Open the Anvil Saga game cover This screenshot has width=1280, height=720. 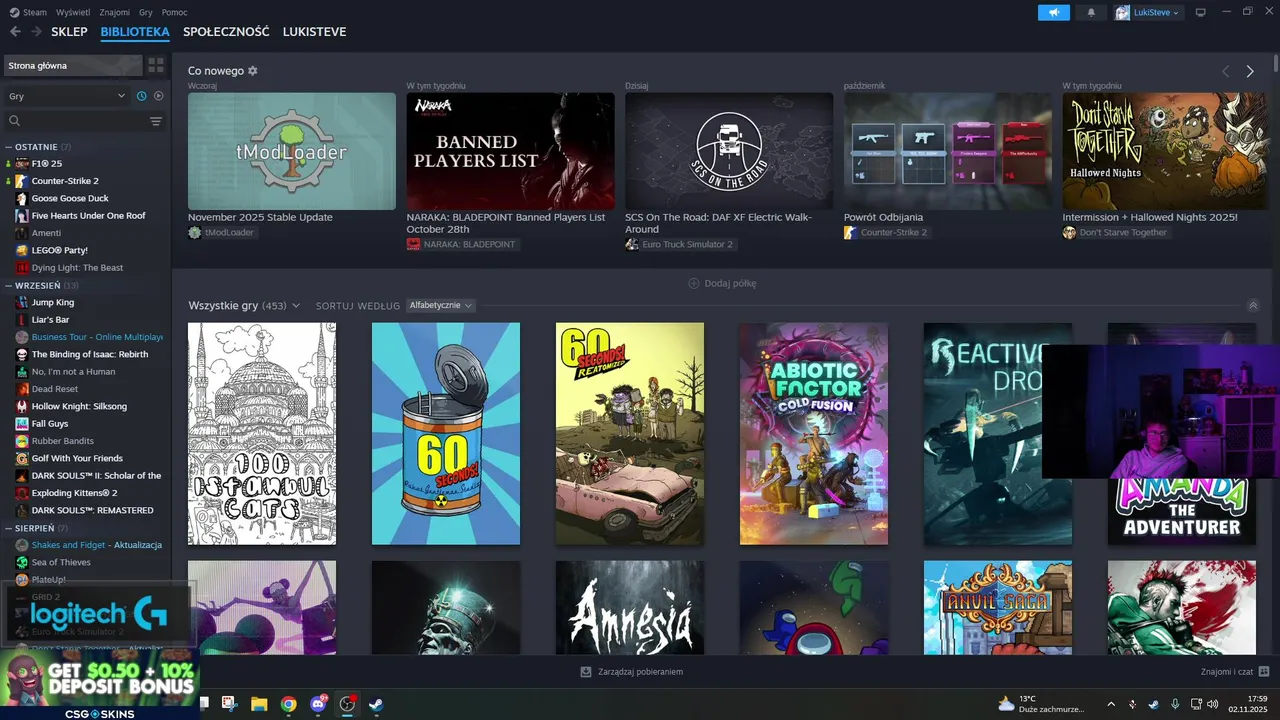point(998,608)
